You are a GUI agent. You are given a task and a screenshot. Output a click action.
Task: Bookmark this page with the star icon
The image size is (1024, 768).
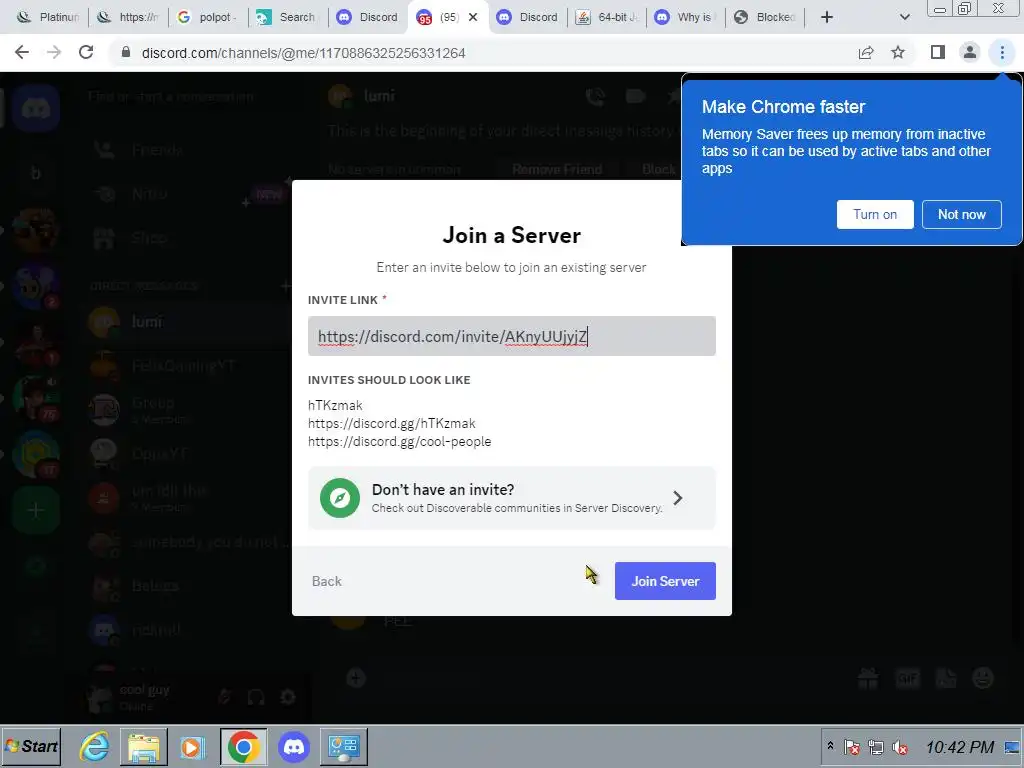898,53
